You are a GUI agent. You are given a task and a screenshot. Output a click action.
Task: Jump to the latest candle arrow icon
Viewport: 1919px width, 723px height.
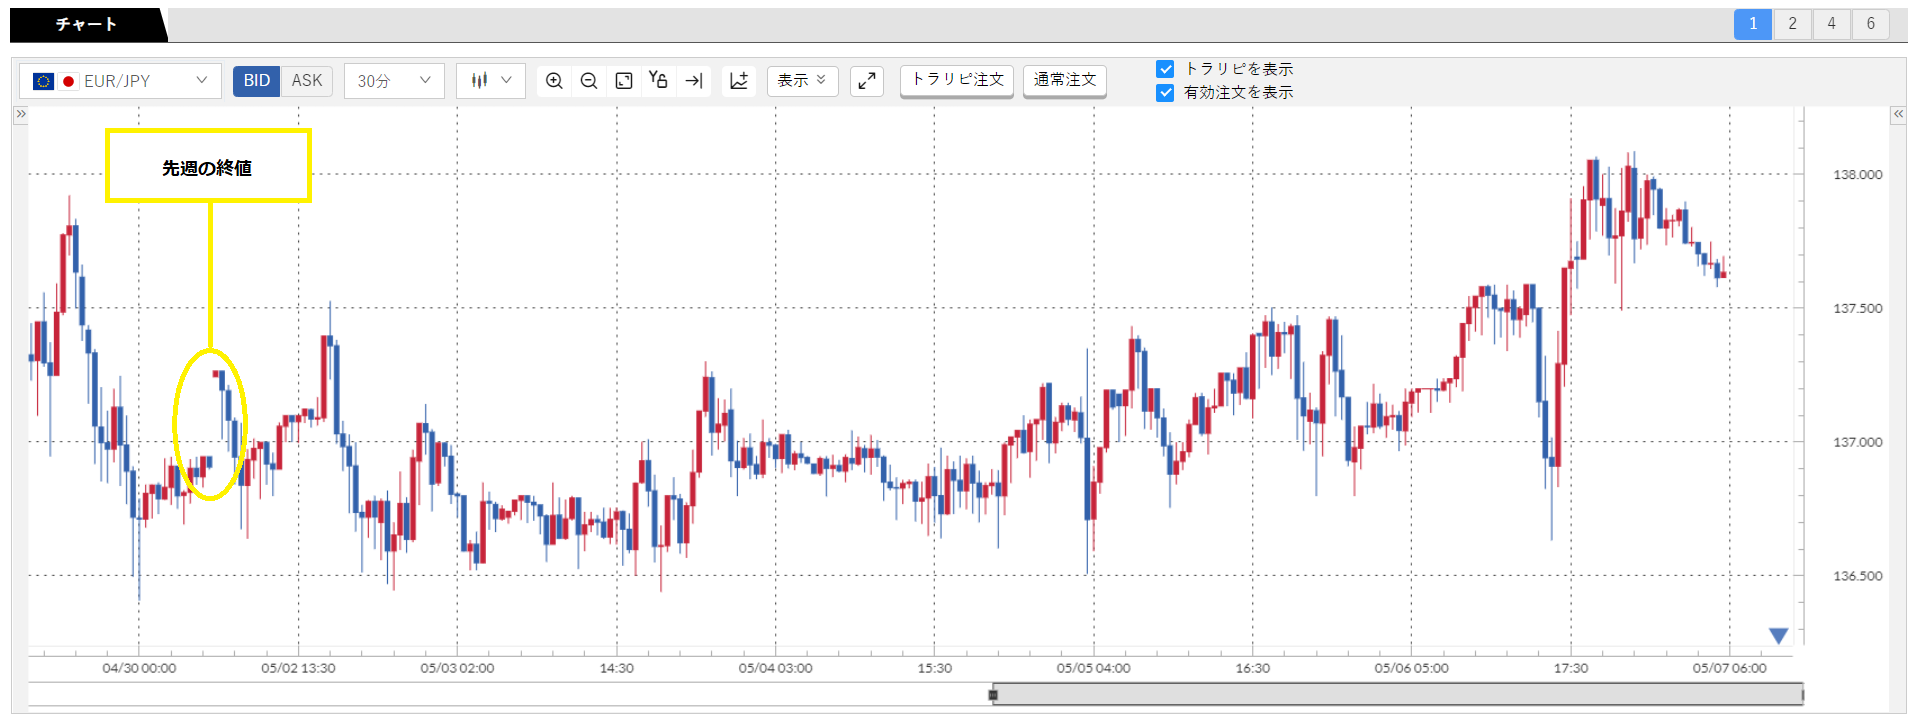point(694,81)
